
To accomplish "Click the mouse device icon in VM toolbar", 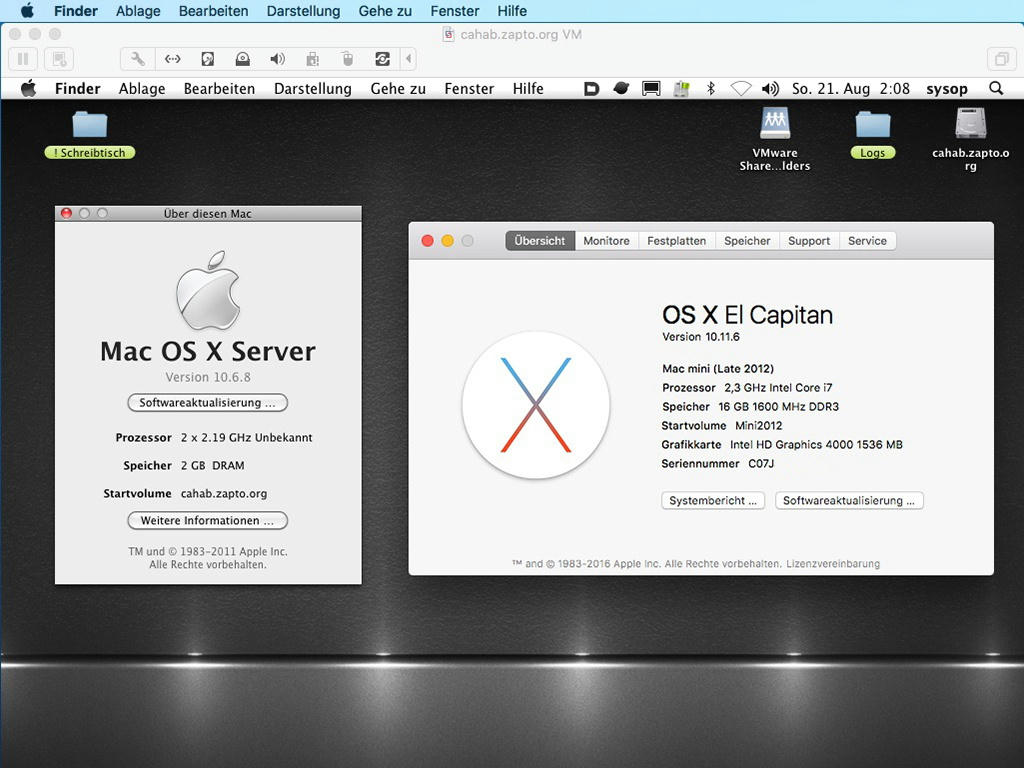I will tap(347, 59).
